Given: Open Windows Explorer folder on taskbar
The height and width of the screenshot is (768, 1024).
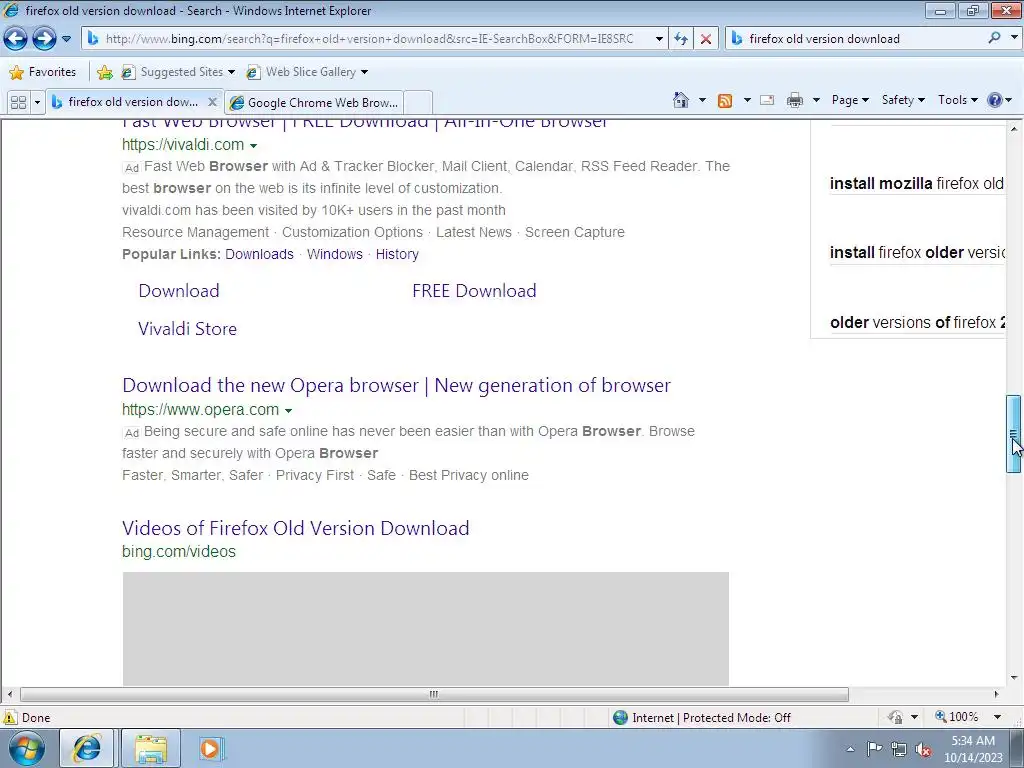Looking at the screenshot, I should click(x=151, y=748).
